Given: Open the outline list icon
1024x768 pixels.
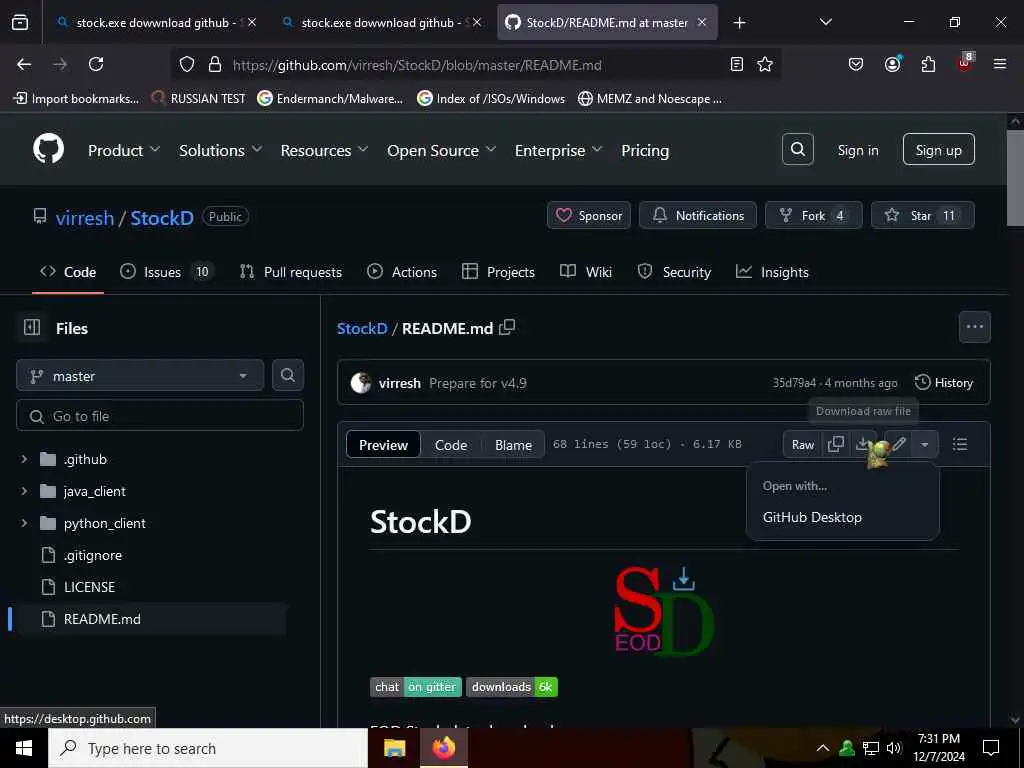Looking at the screenshot, I should click(x=960, y=444).
